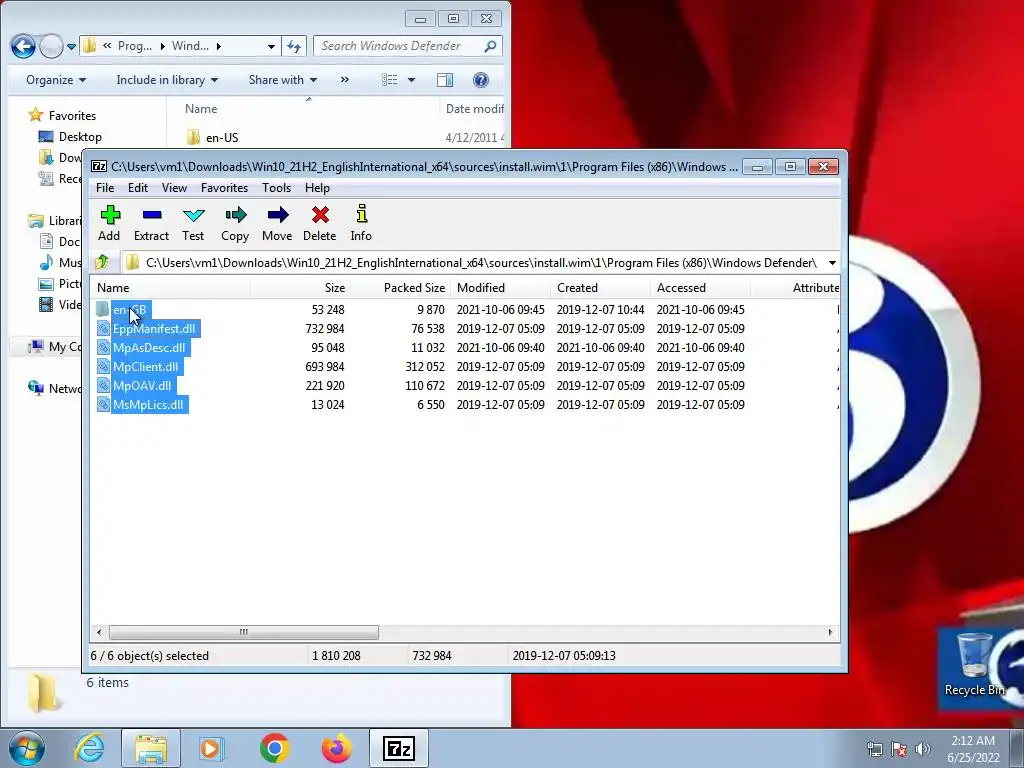Click the Copy toolbar icon in 7-Zip
This screenshot has width=1024, height=768.
pos(235,215)
